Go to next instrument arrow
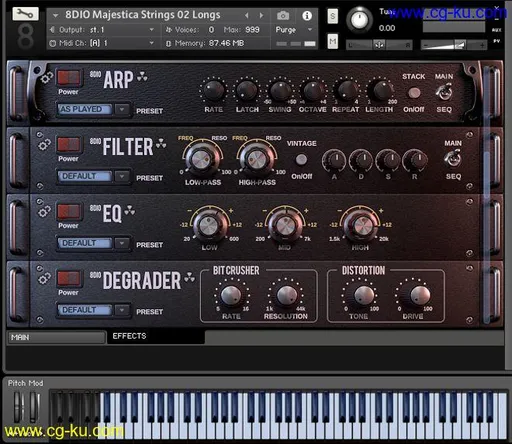Screen dimensions: 512x444 [261, 15]
